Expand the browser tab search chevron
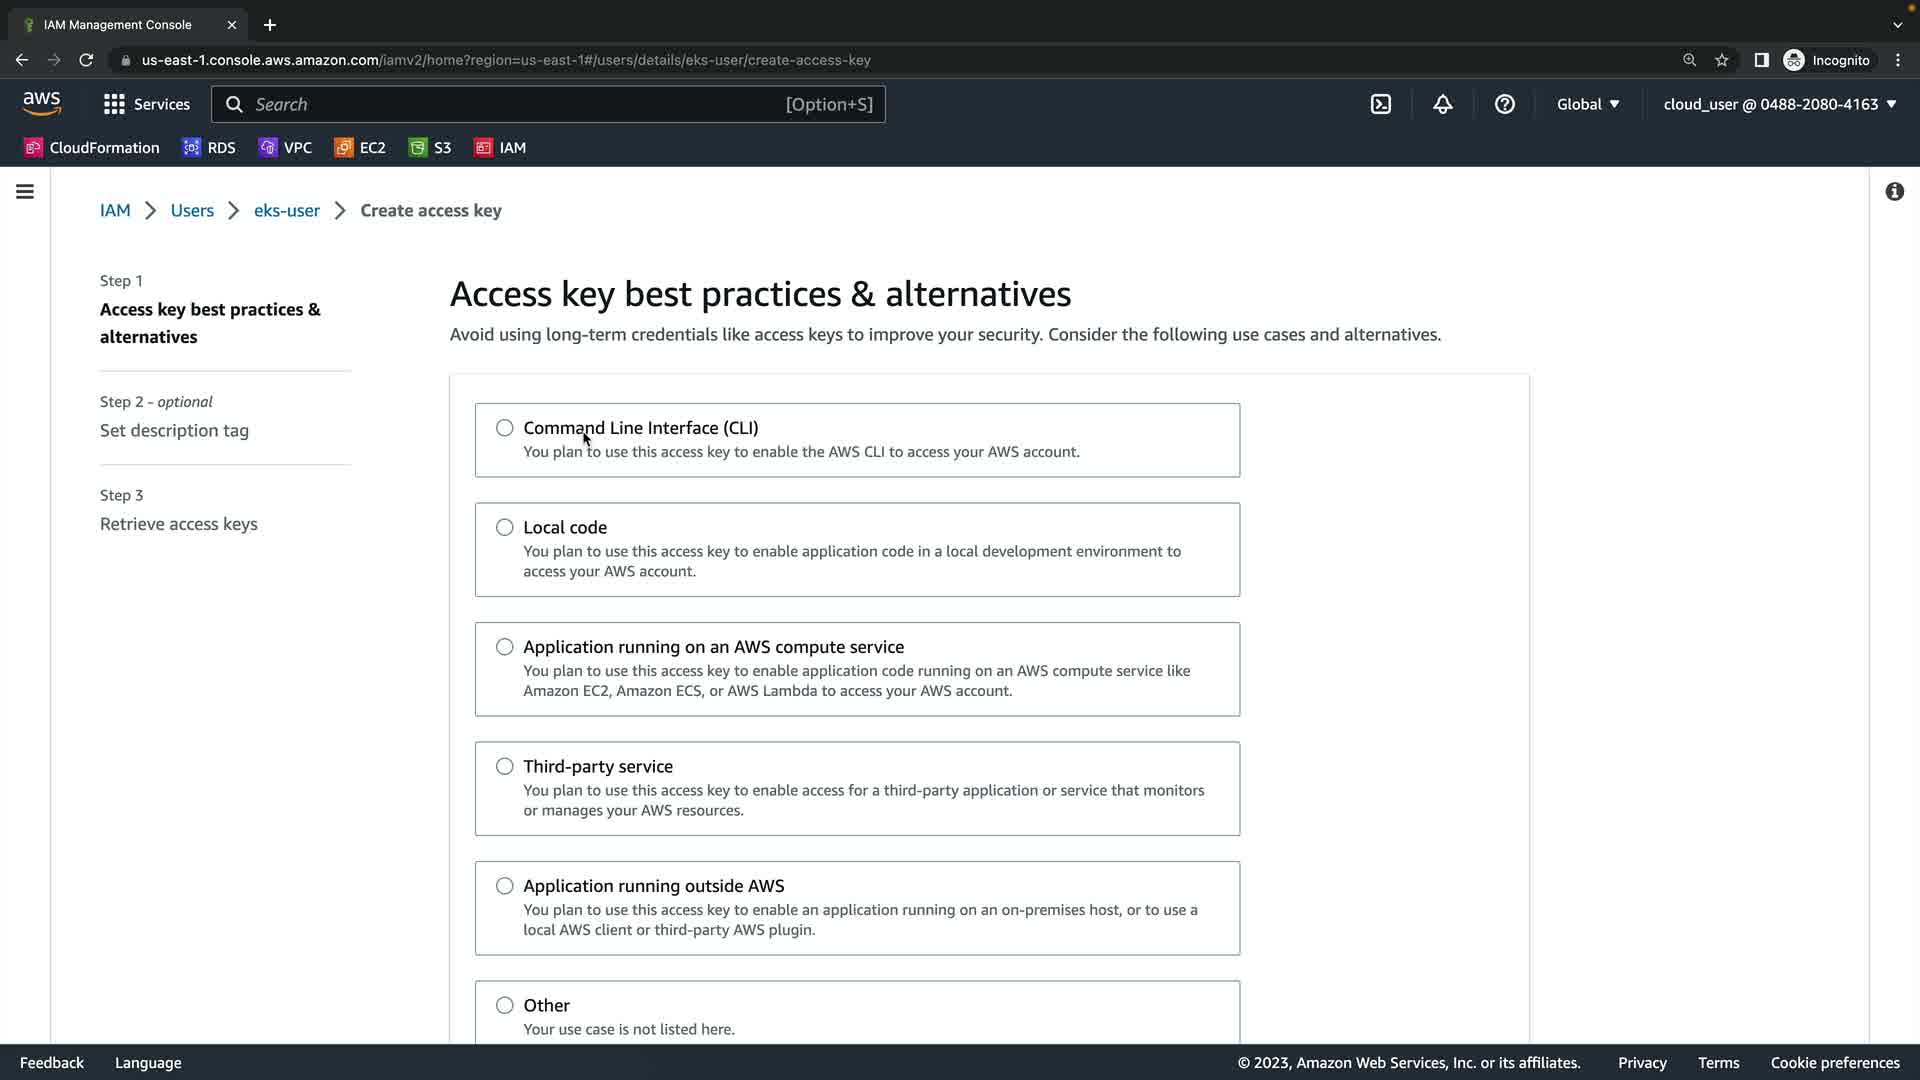The image size is (1920, 1080). point(1897,24)
